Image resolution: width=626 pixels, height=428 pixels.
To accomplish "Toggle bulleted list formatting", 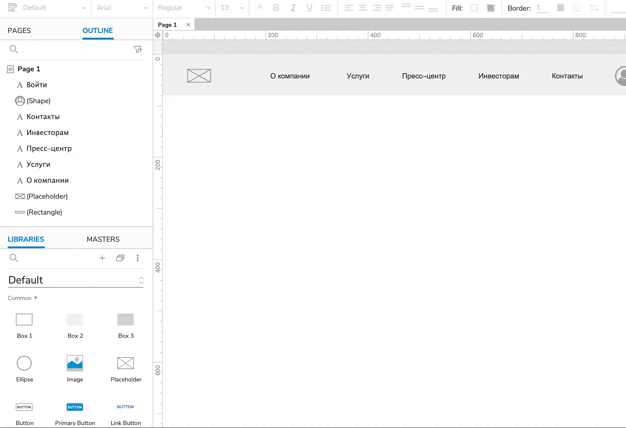I will point(326,8).
